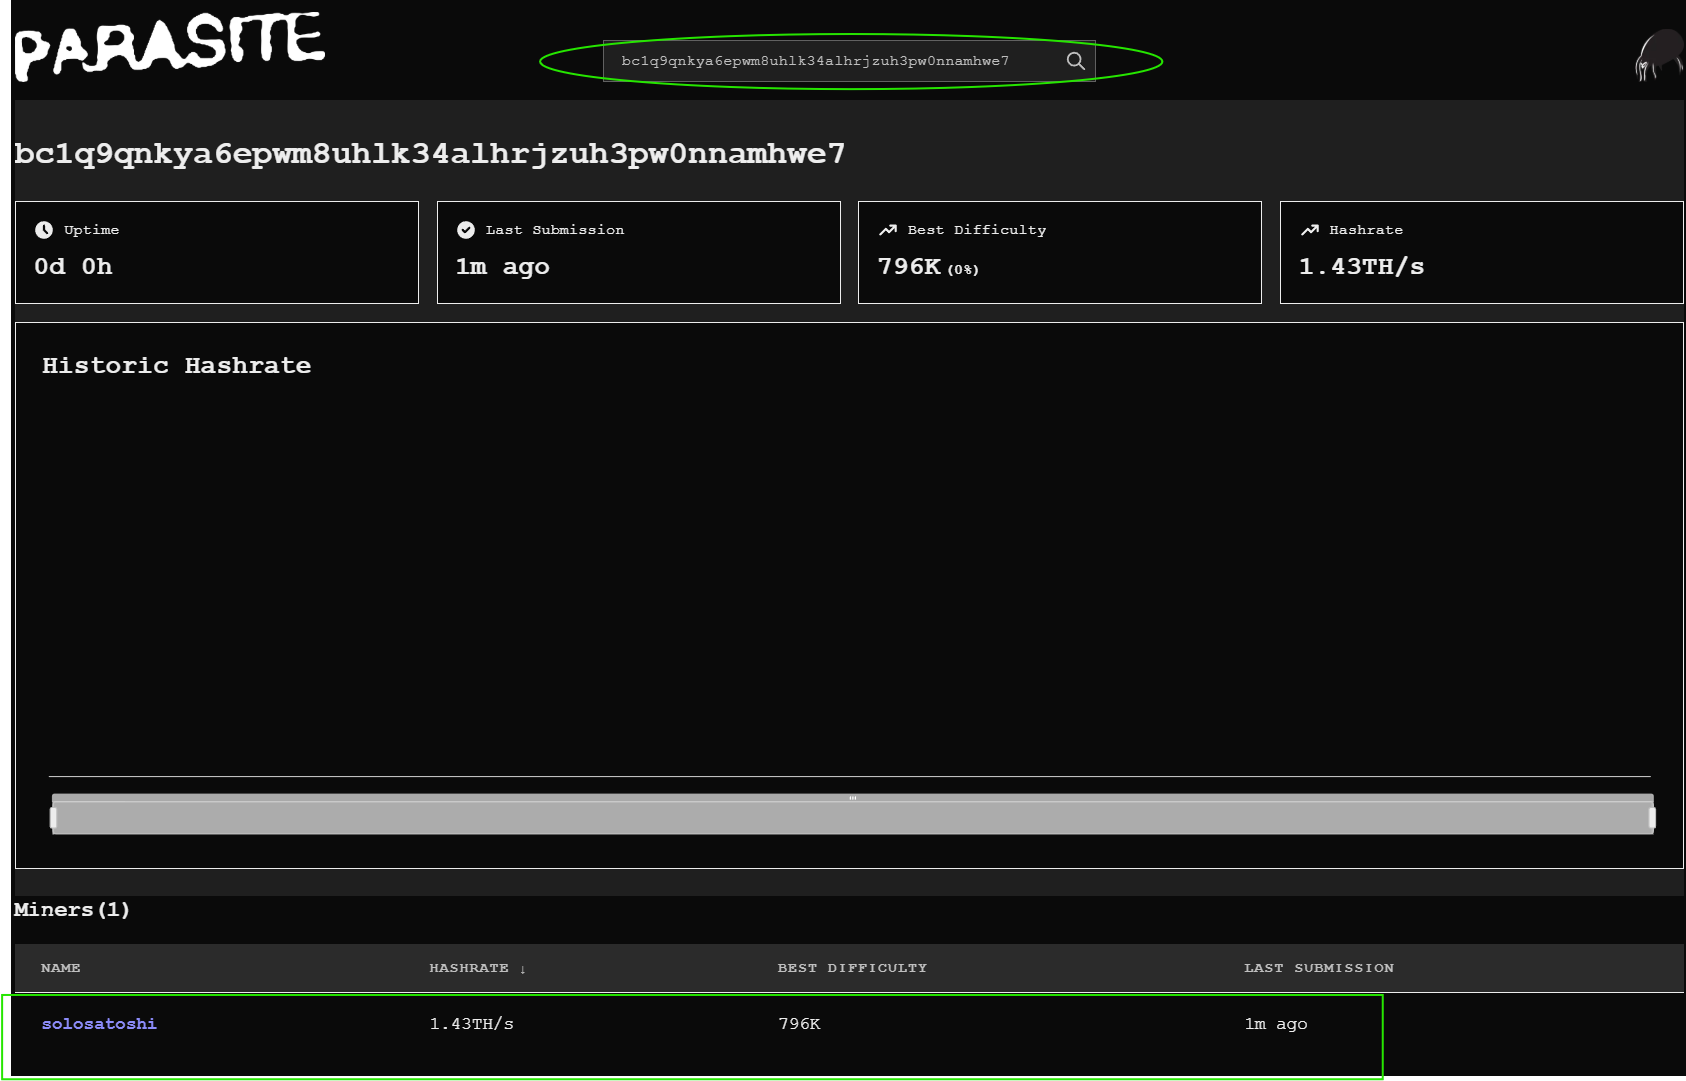
Task: Click the Uptime stat card
Action: coord(216,252)
